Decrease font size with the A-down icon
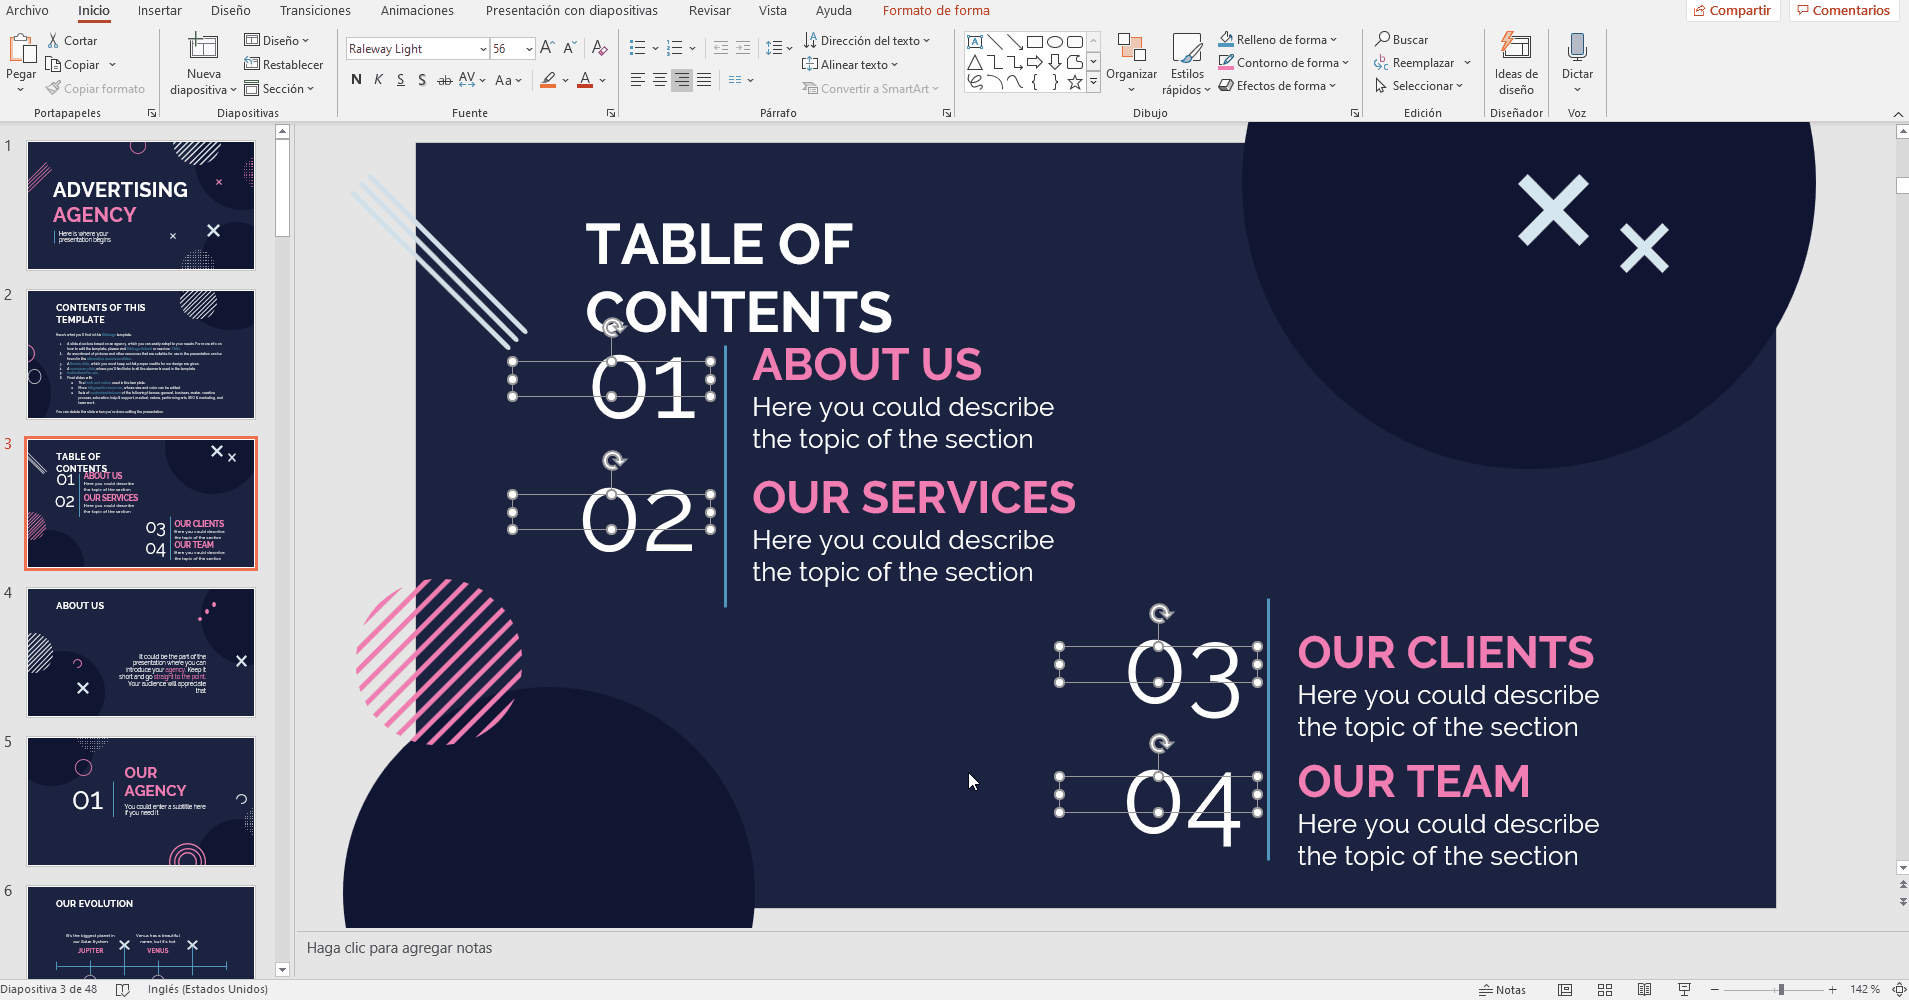 [569, 48]
